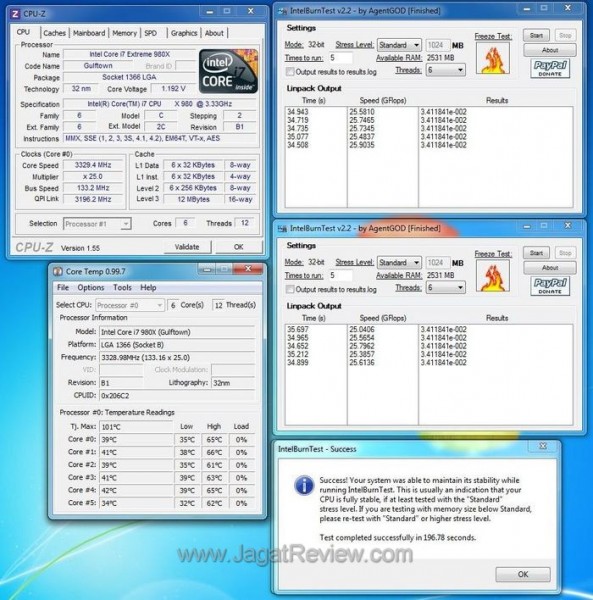The width and height of the screenshot is (593, 600).
Task: Click Core Speed value 3329.4 MHz
Action: pos(93,165)
